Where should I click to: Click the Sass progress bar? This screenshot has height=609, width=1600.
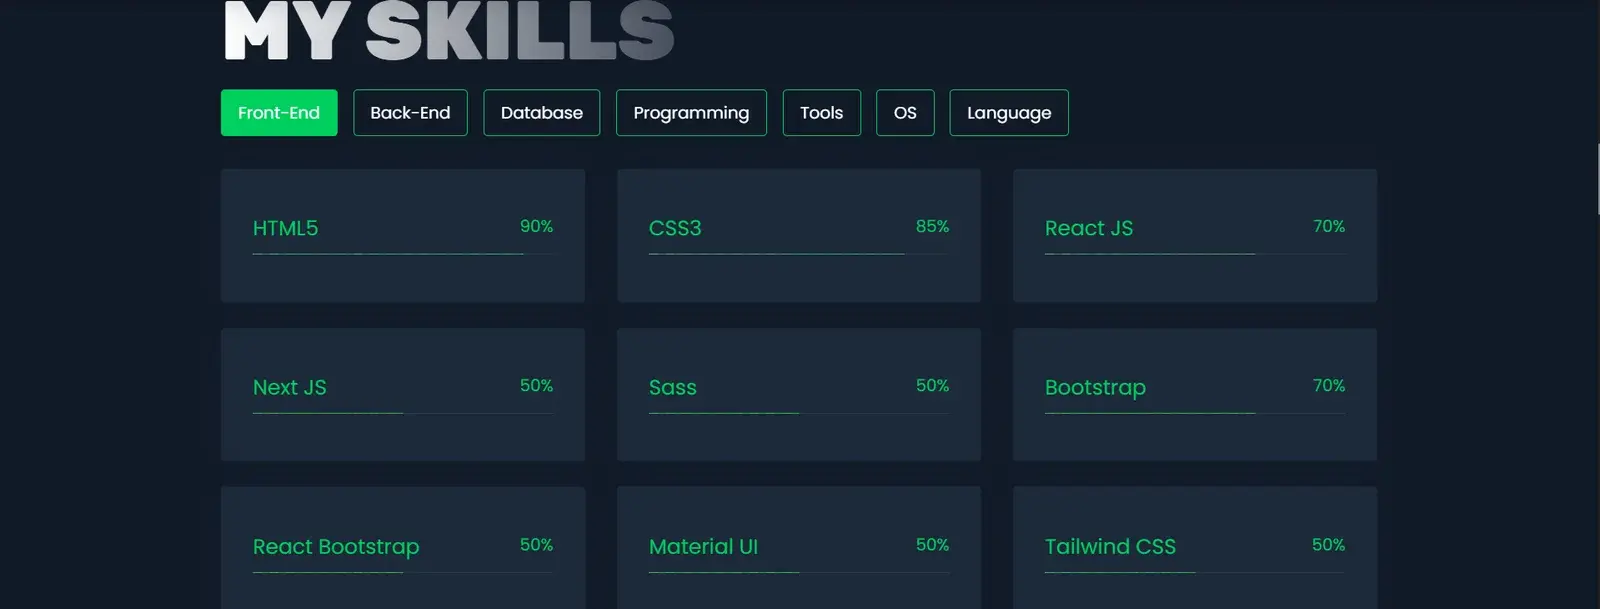[x=799, y=413]
